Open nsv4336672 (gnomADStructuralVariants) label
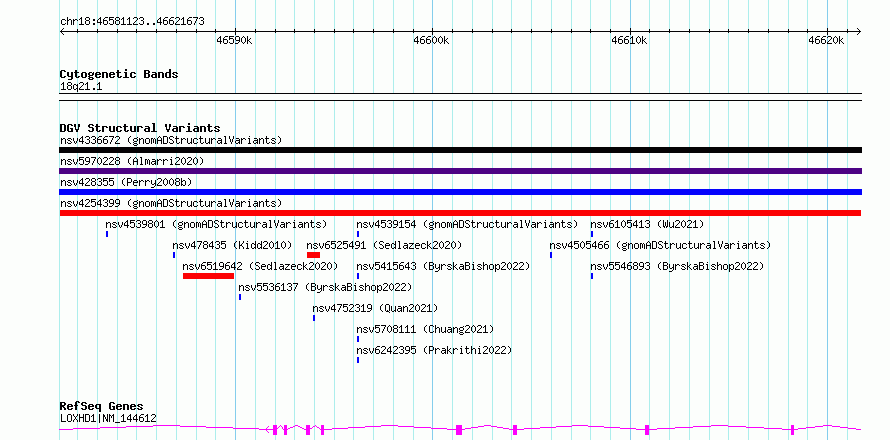Viewport: 890px width, 440px height. [x=171, y=140]
